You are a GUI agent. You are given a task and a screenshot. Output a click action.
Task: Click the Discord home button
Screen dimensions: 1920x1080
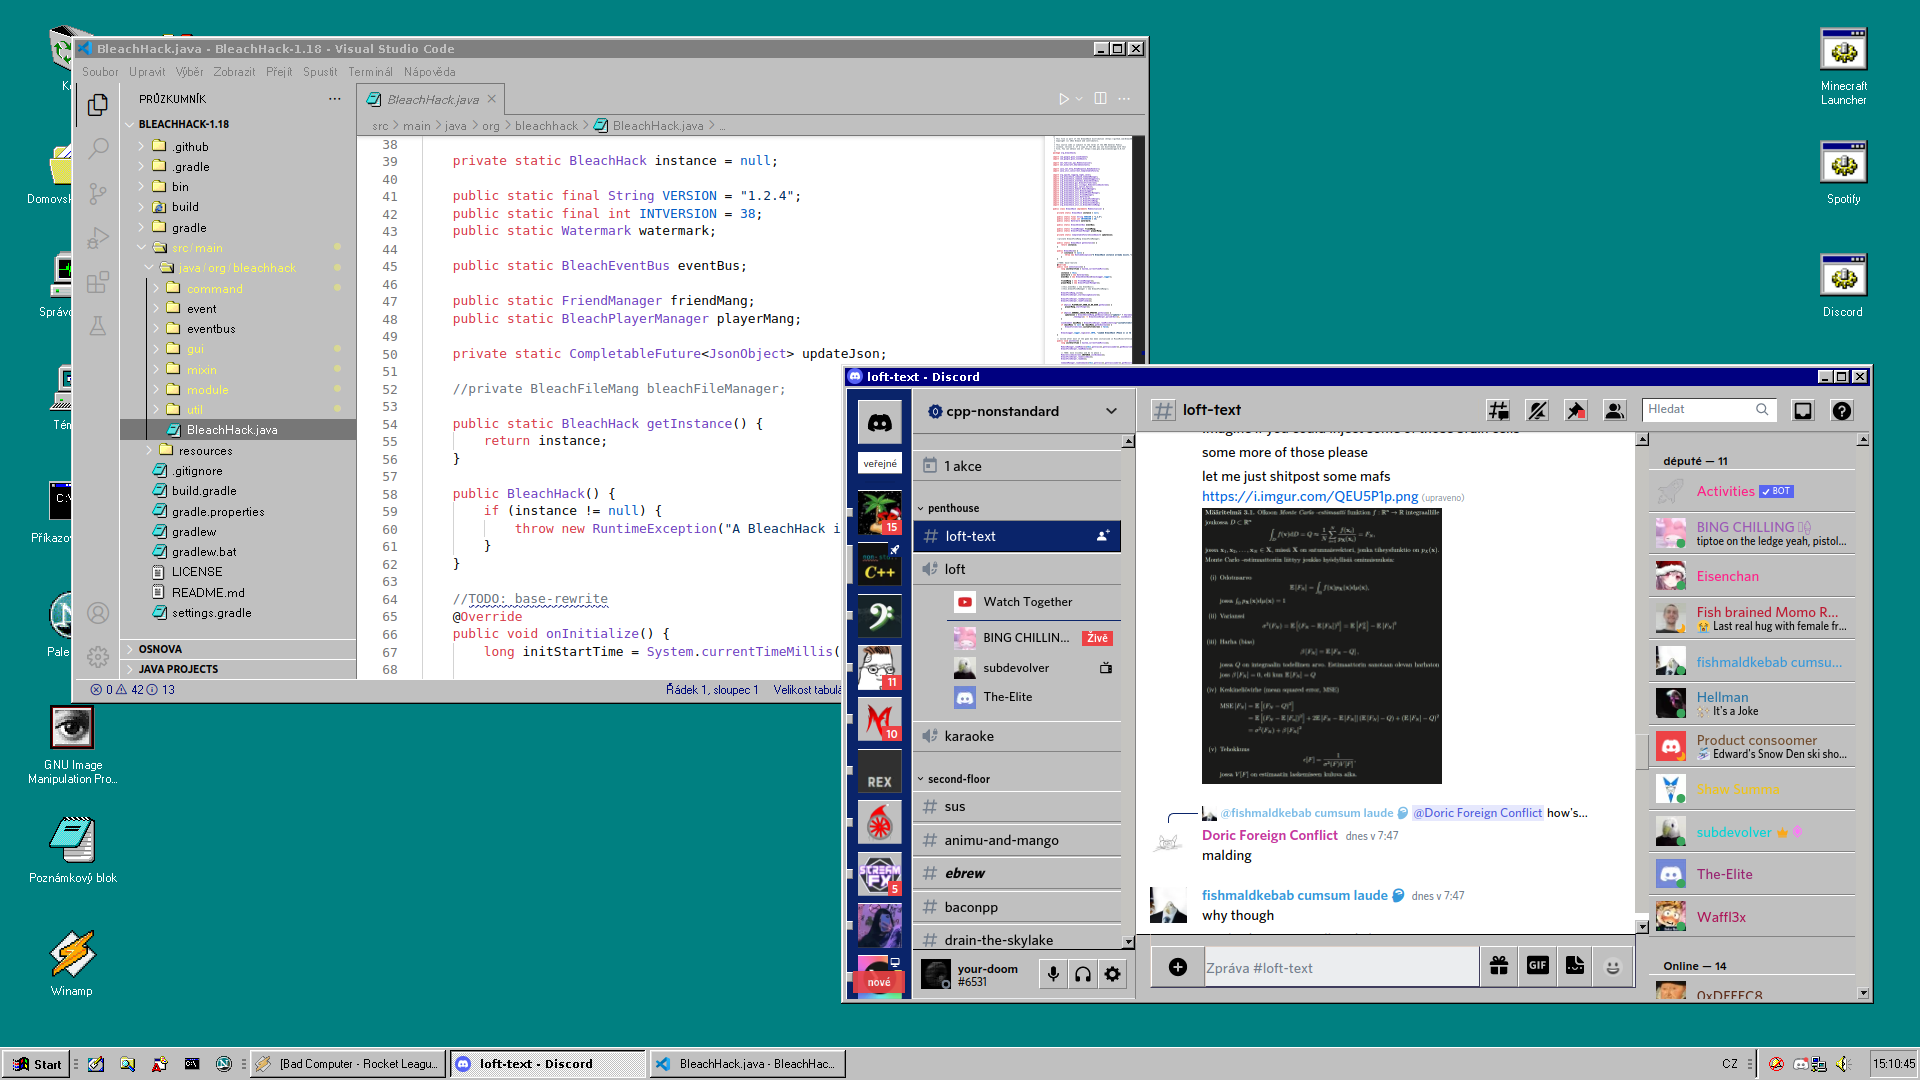[879, 422]
